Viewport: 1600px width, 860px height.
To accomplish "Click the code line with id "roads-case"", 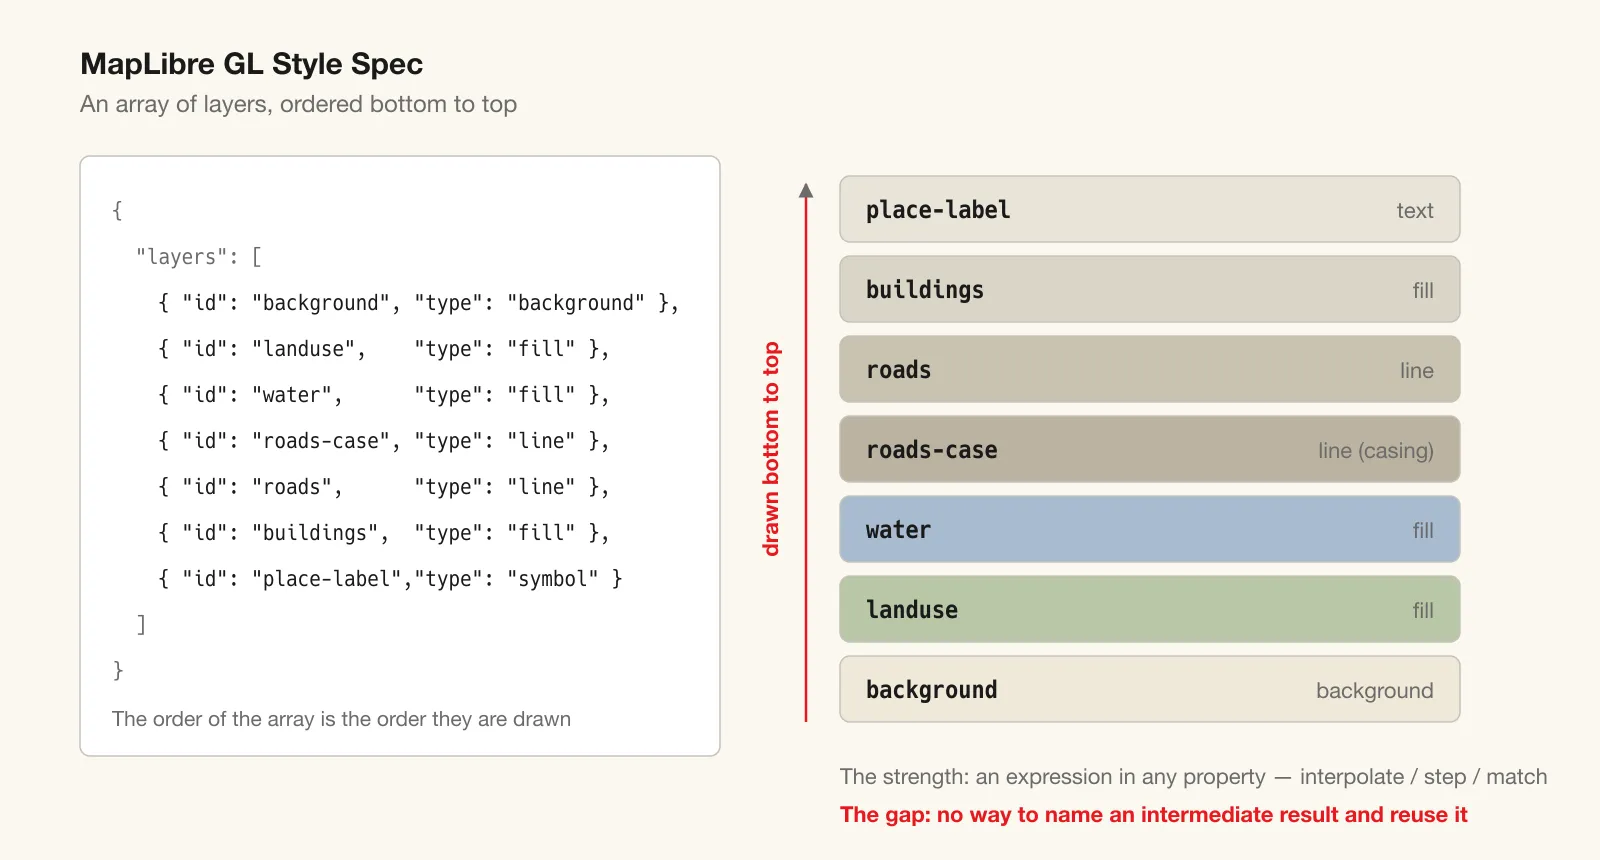I will click(384, 441).
